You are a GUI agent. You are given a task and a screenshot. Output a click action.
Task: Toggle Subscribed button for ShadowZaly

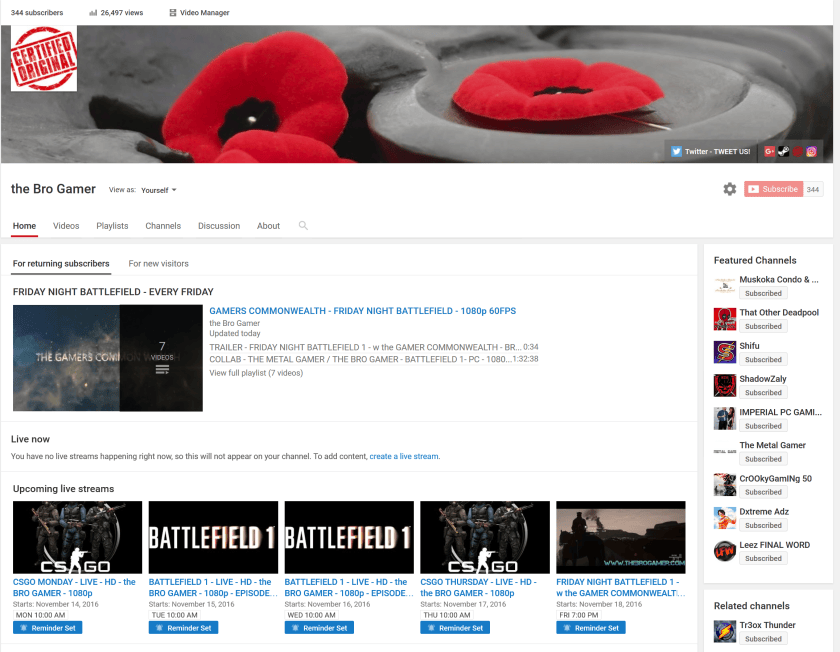(x=763, y=393)
